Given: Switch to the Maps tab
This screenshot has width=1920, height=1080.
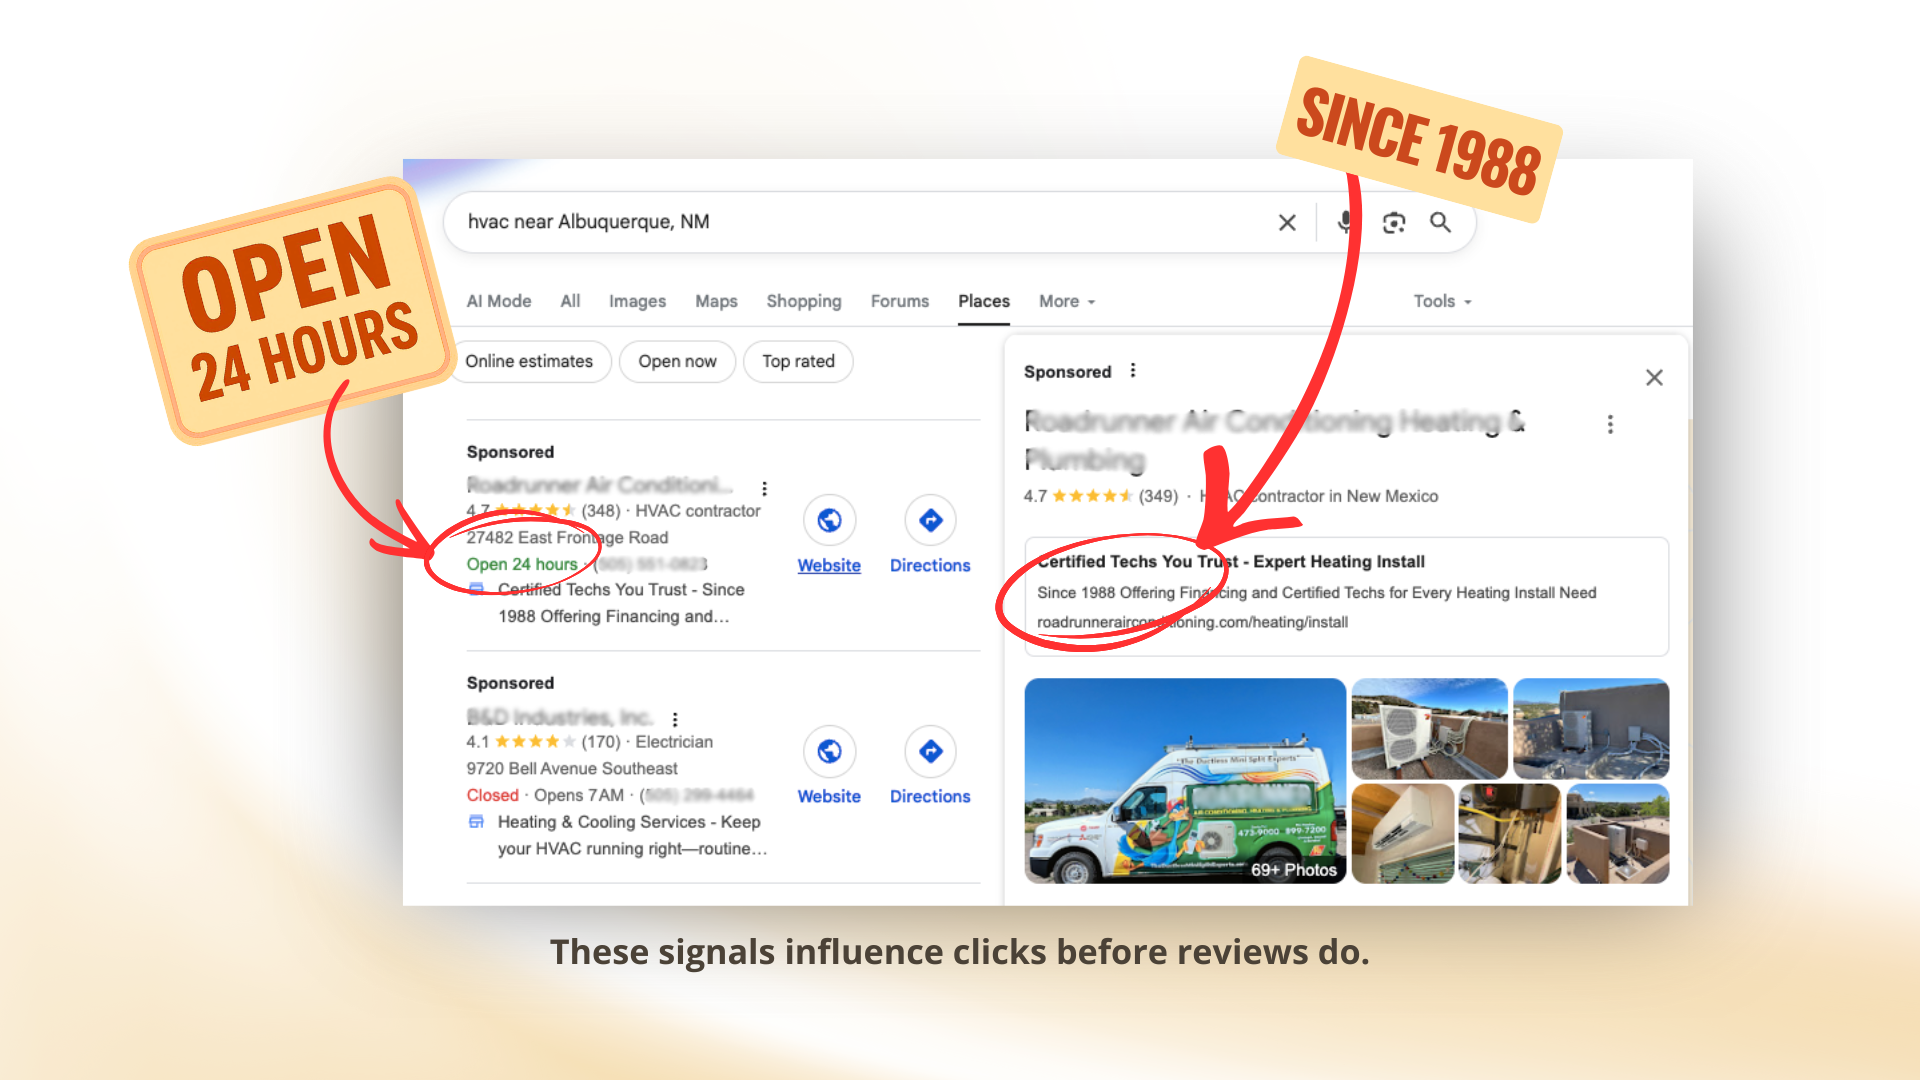Looking at the screenshot, I should tap(716, 301).
